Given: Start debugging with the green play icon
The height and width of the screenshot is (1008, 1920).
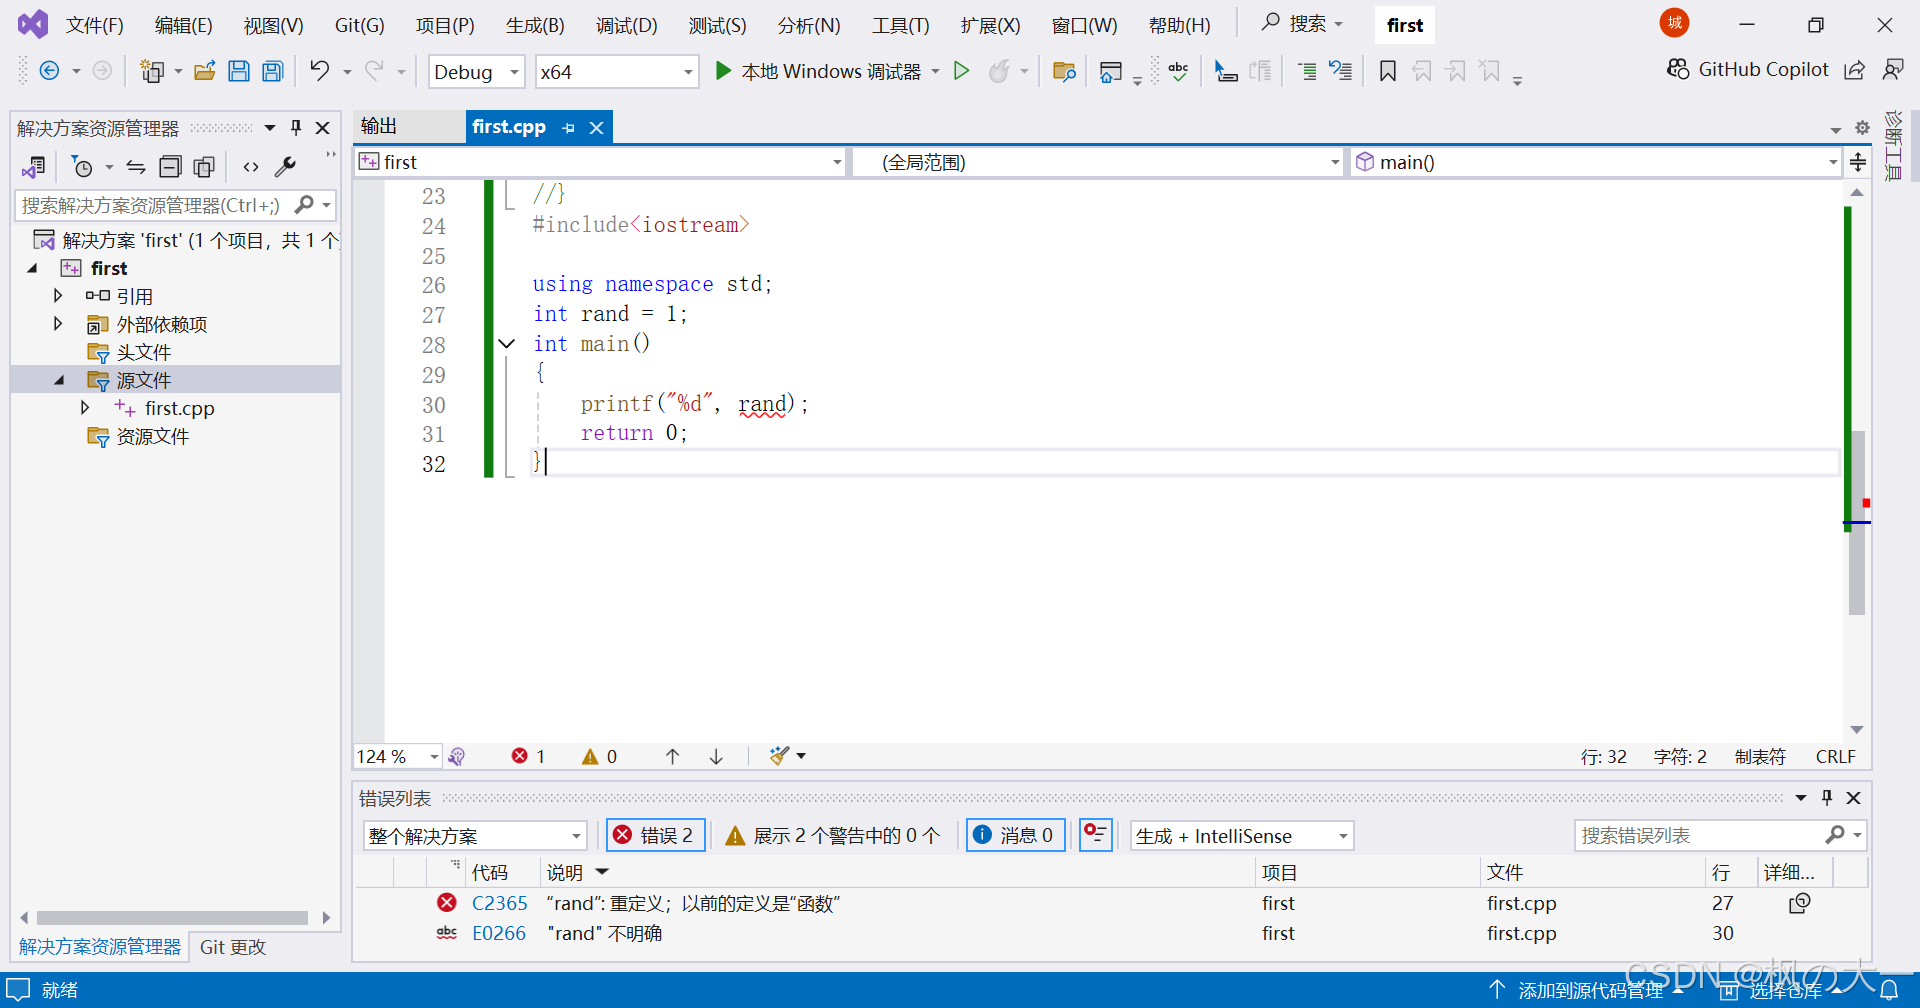Looking at the screenshot, I should pyautogui.click(x=723, y=71).
